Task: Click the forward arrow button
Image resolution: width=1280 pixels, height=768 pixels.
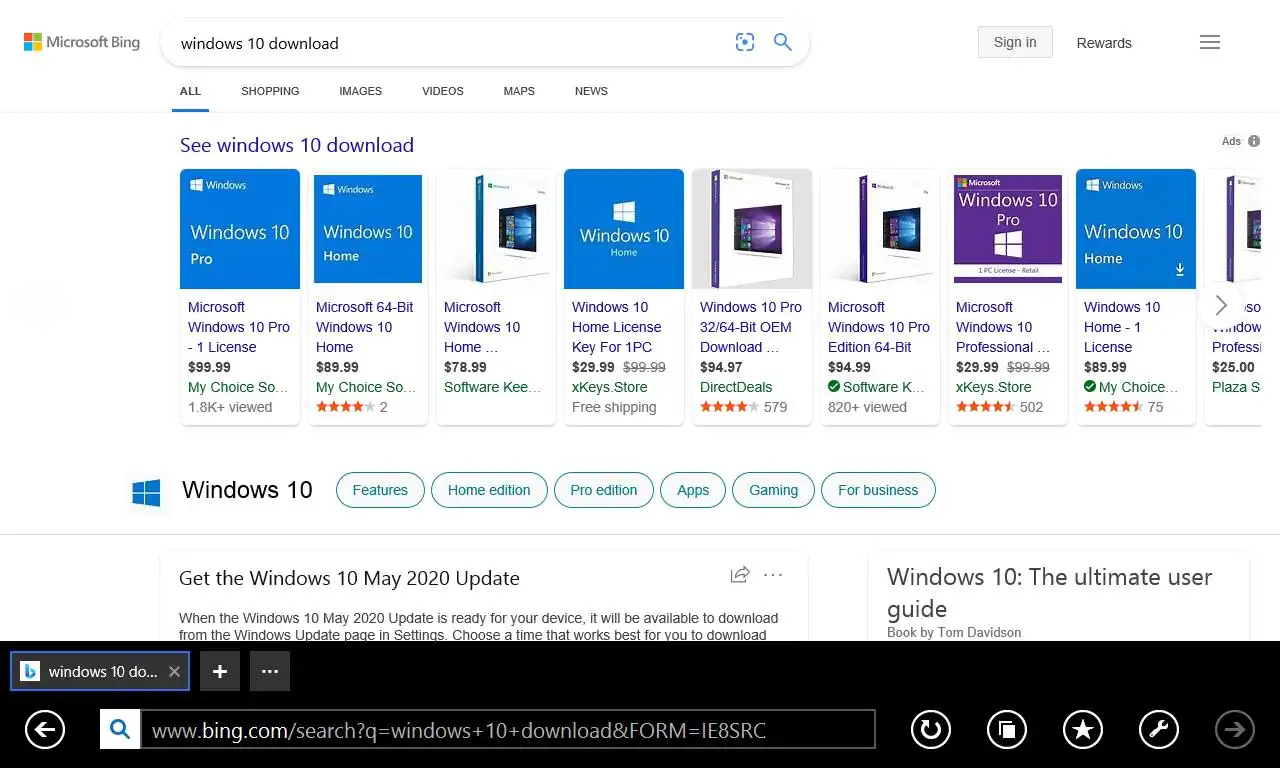Action: (x=1235, y=730)
